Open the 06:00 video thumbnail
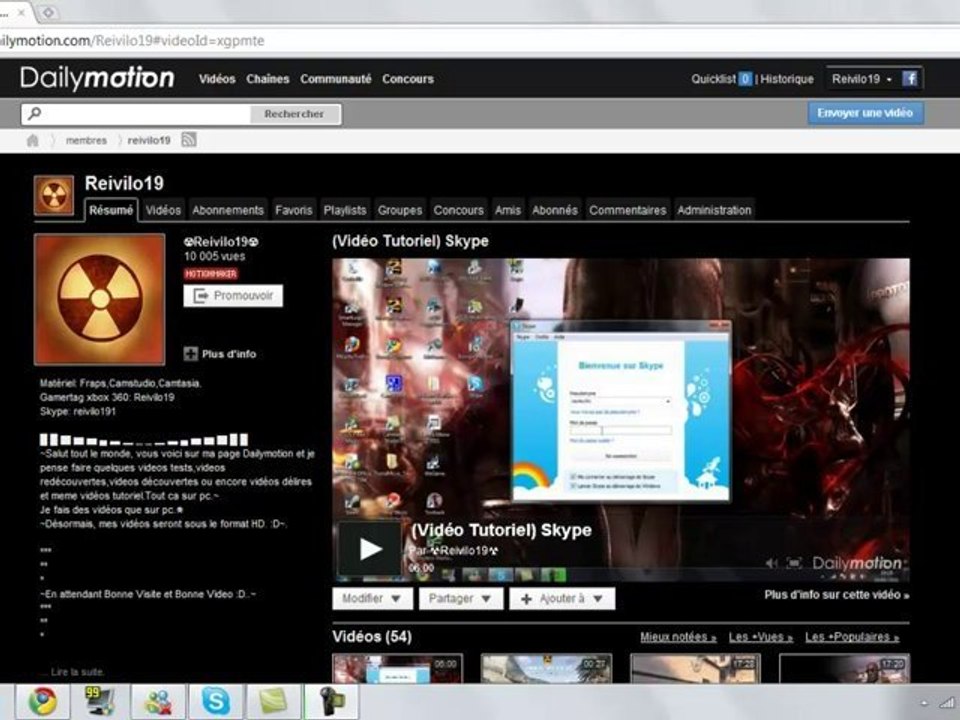This screenshot has width=960, height=720. click(x=397, y=669)
